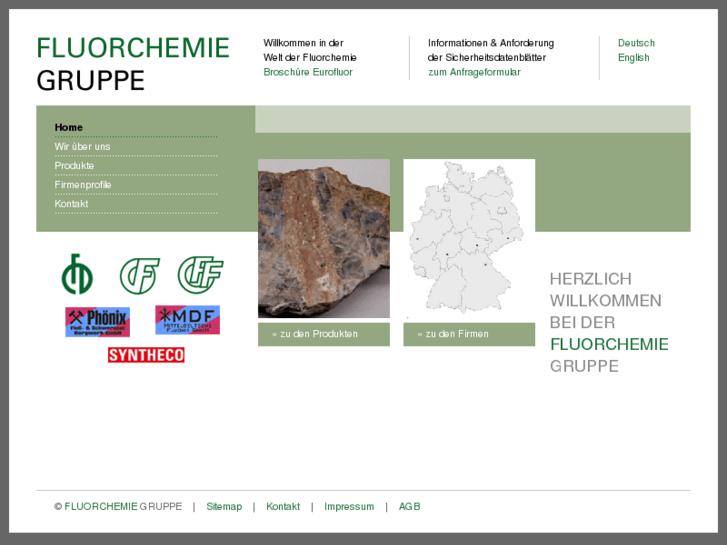Click the MDF company logo
727x545 pixels.
(187, 320)
